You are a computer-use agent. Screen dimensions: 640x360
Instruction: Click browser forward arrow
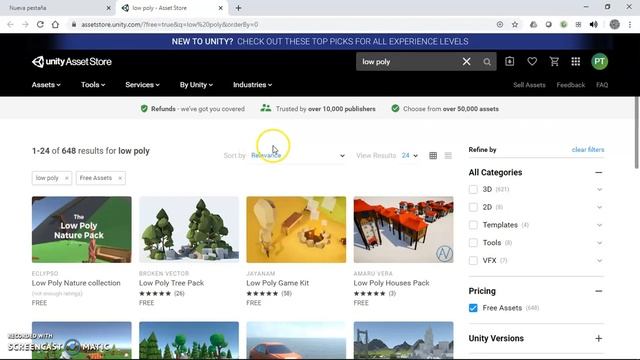(25, 24)
